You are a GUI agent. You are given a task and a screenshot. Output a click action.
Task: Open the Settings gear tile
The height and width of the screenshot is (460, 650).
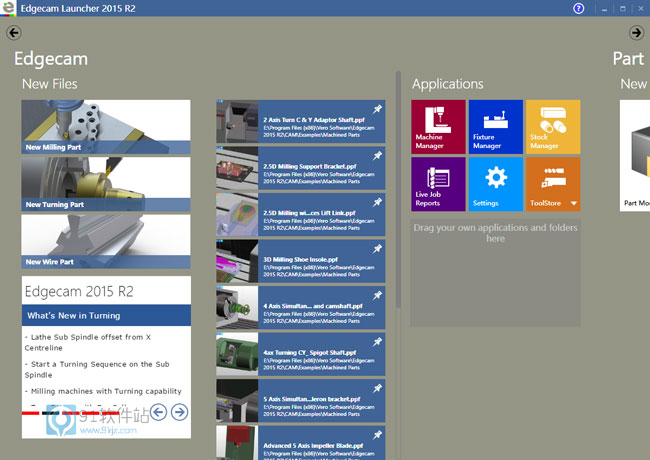click(495, 184)
